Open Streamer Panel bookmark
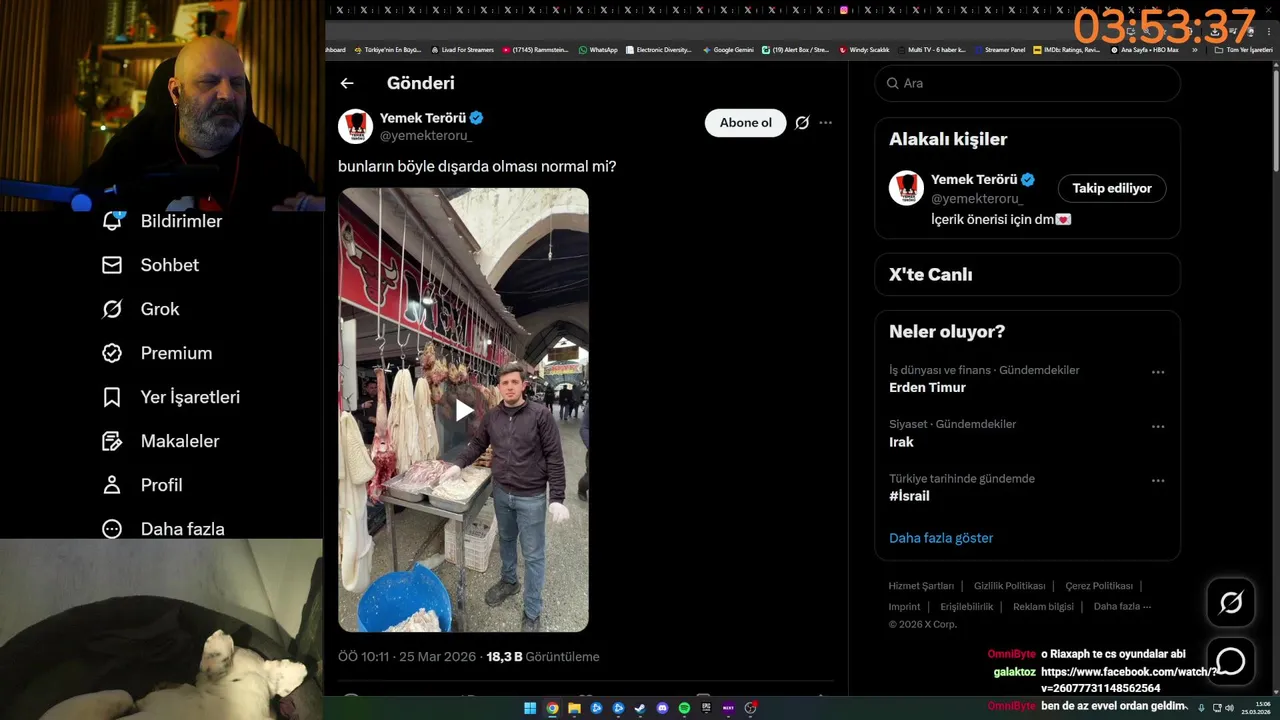This screenshot has width=1280, height=720. (x=1000, y=49)
